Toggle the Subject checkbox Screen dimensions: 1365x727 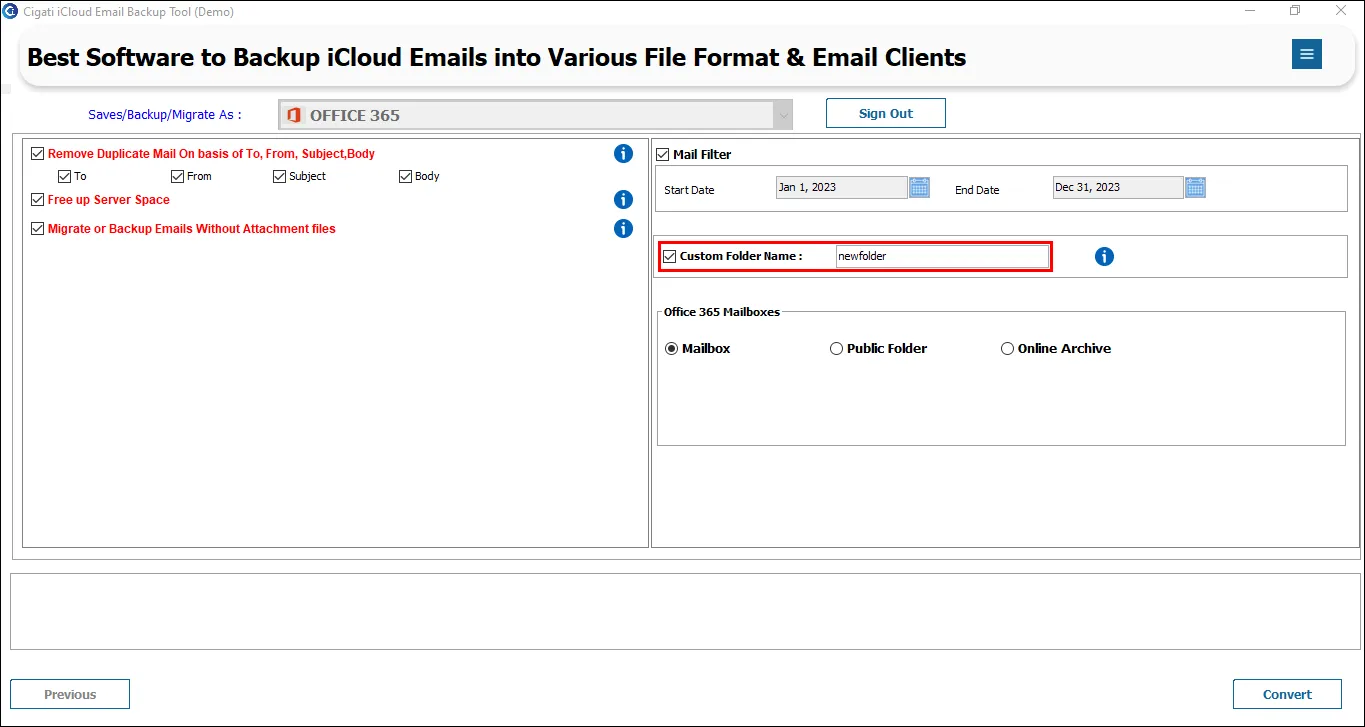point(280,177)
